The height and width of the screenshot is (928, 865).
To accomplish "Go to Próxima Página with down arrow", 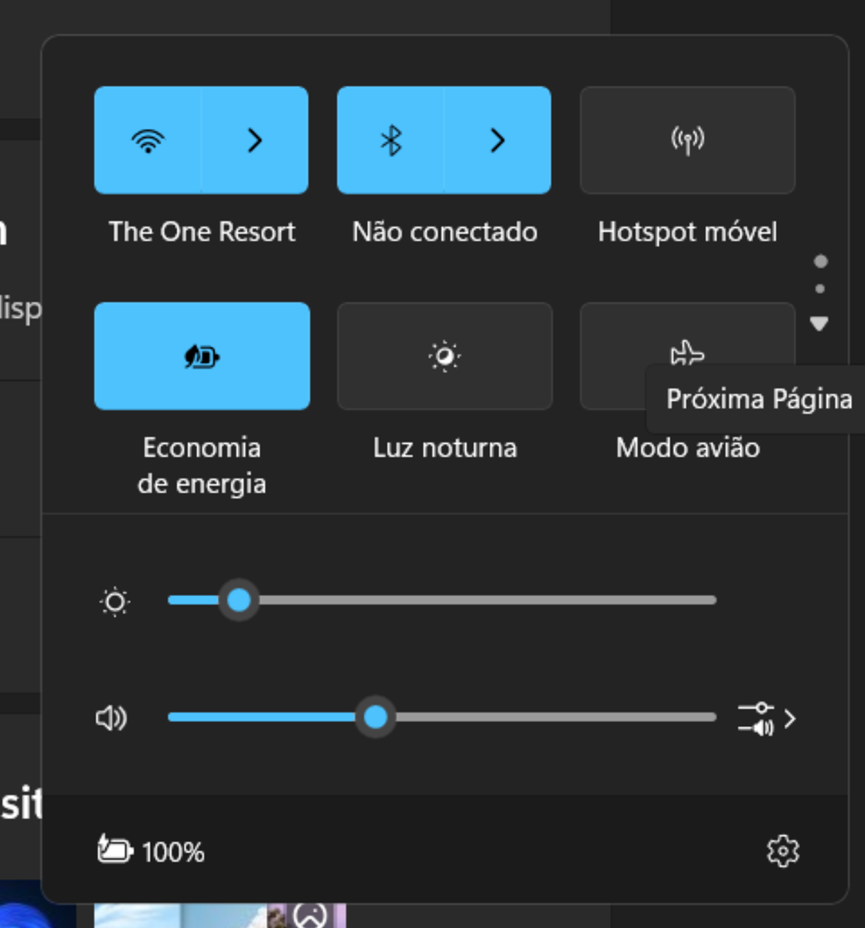I will (x=819, y=322).
